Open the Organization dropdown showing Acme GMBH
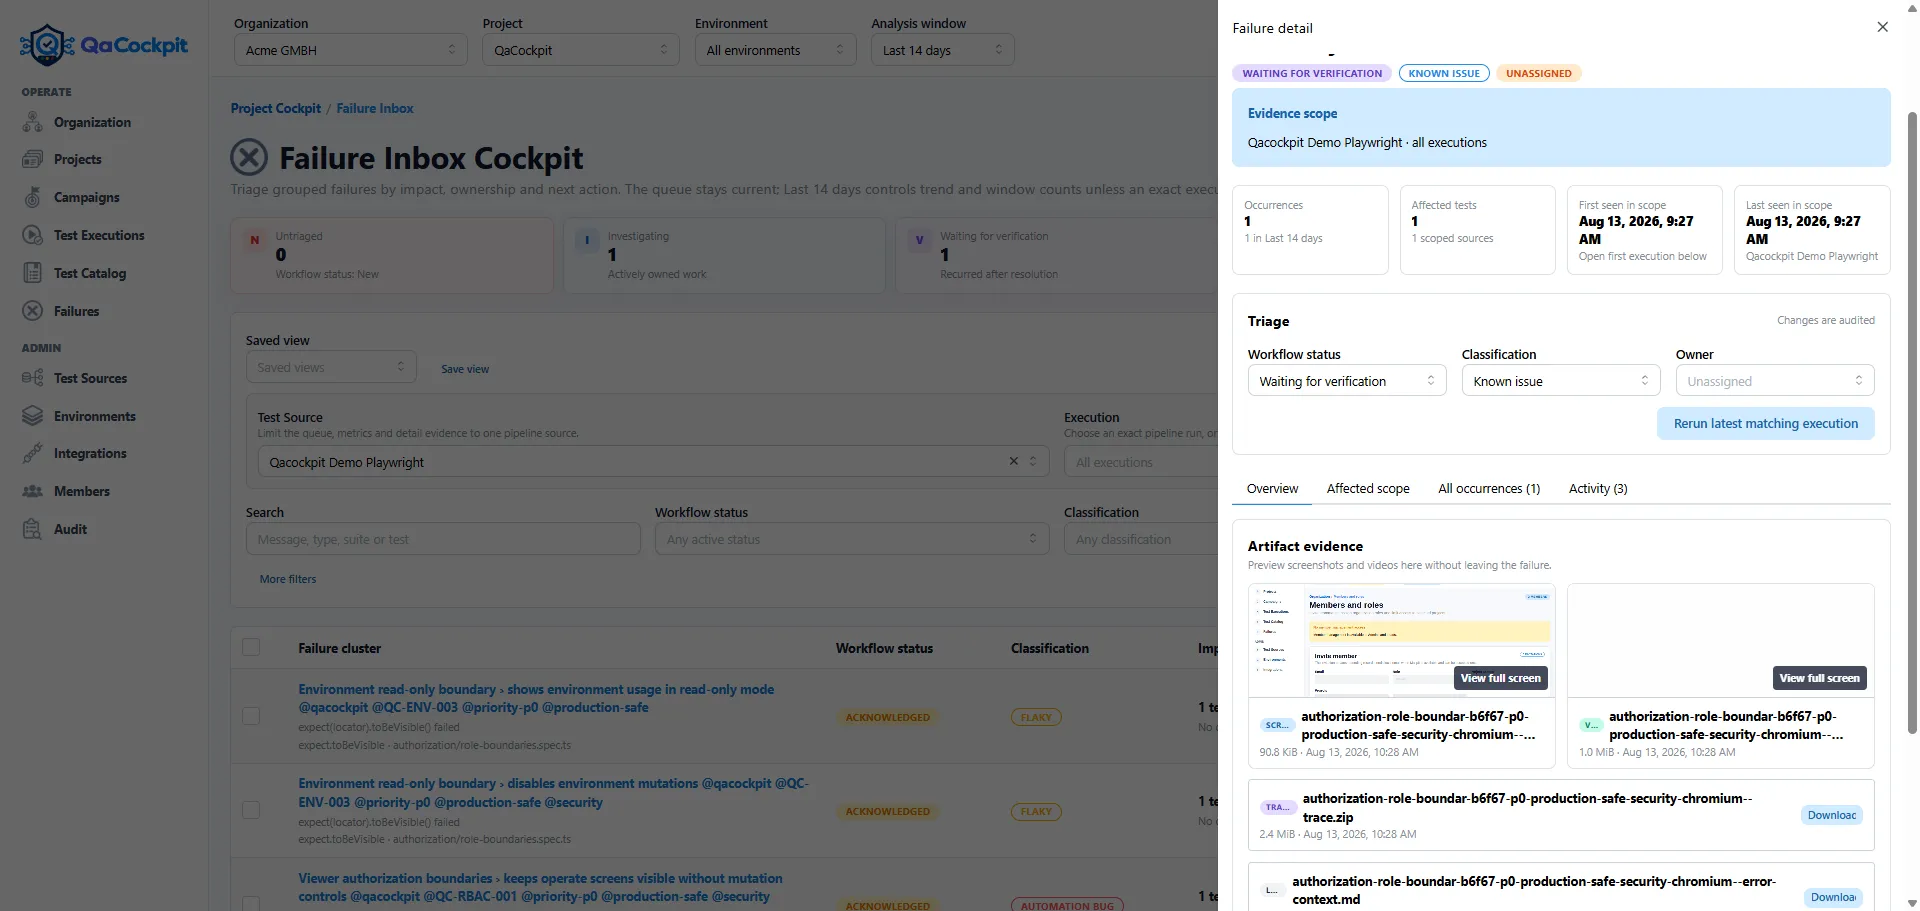 [350, 50]
